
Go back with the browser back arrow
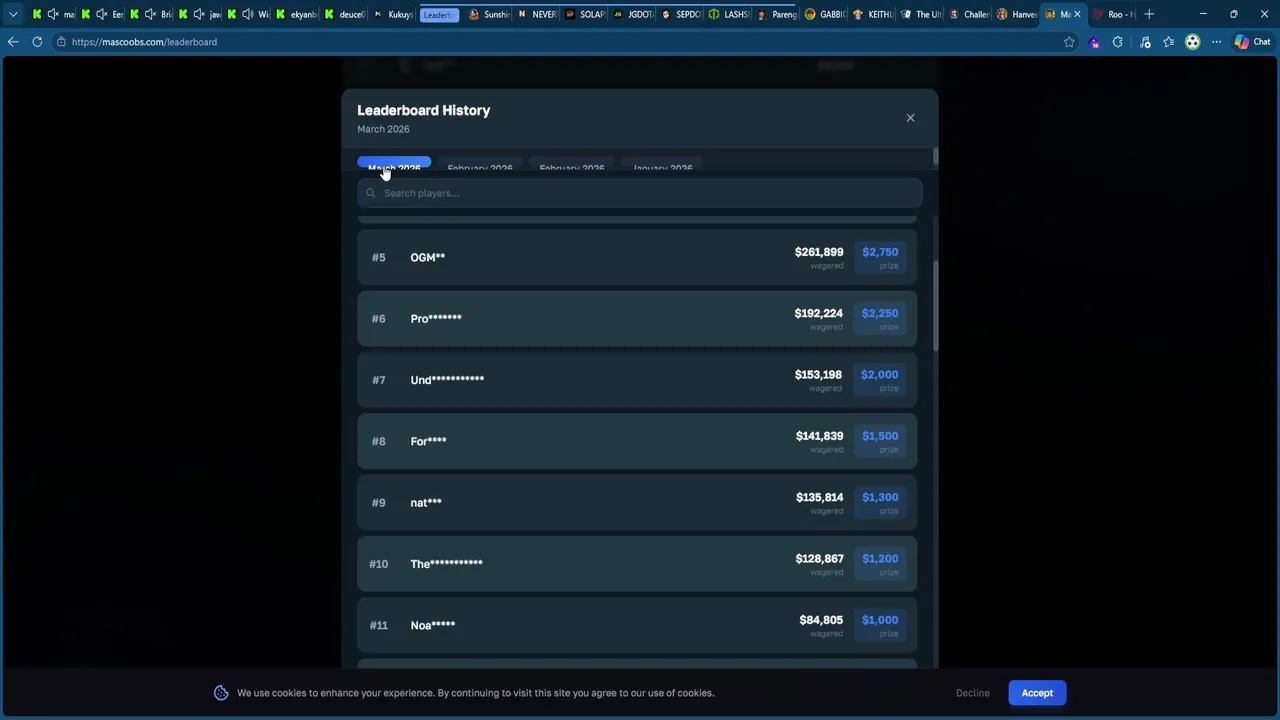[13, 42]
